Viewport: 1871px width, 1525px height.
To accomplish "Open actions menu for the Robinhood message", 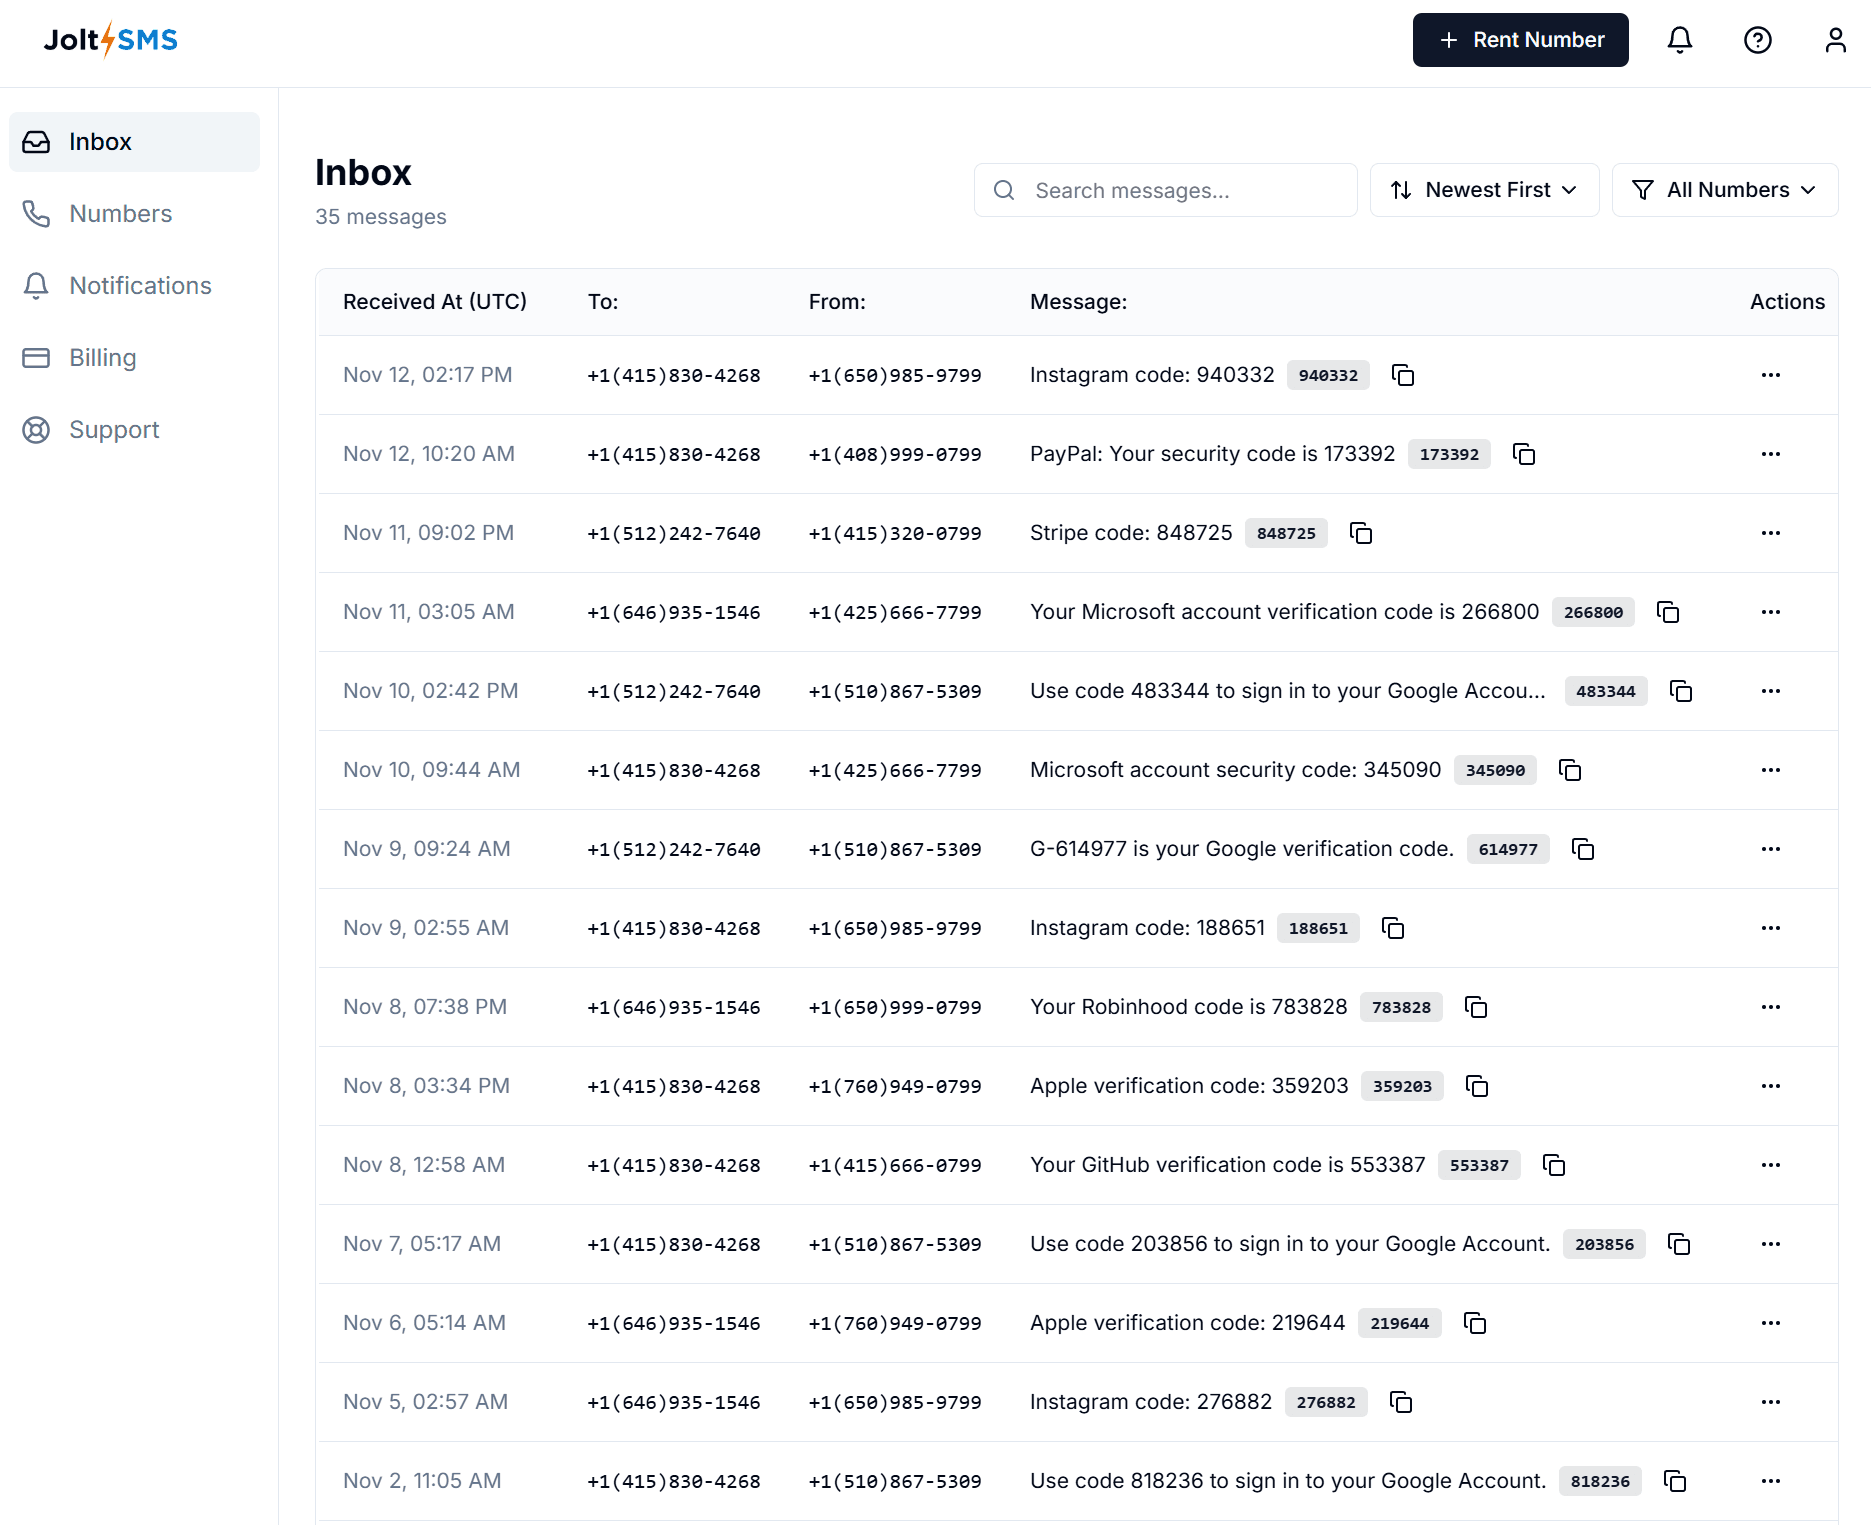I will click(x=1771, y=1007).
